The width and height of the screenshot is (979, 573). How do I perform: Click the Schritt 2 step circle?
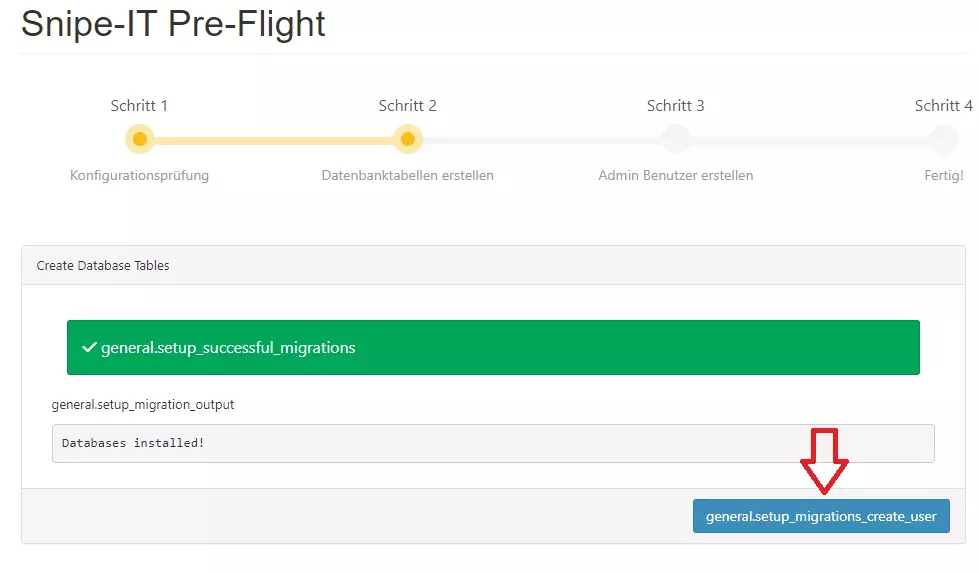pyautogui.click(x=407, y=139)
